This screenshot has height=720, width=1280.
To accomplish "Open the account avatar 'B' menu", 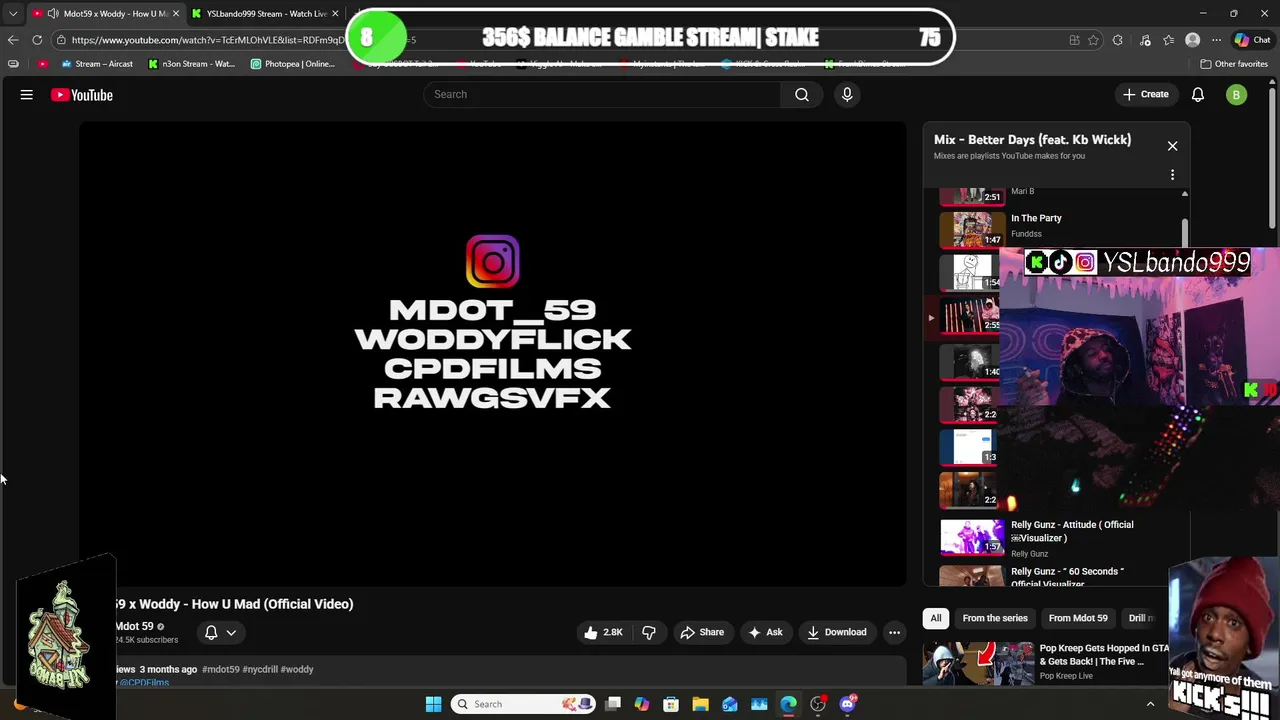I will coord(1237,95).
